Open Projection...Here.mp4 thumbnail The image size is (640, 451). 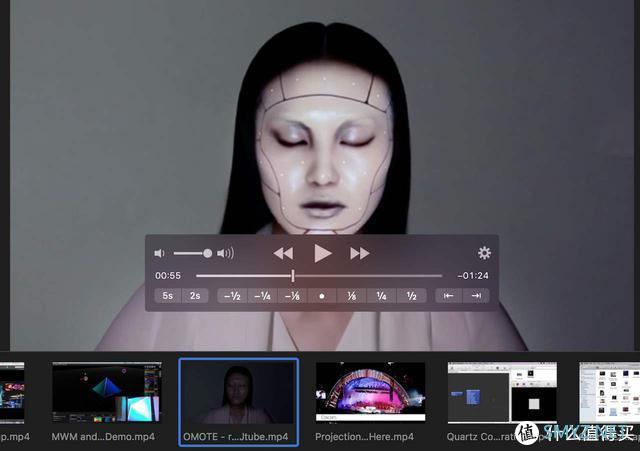coord(370,392)
